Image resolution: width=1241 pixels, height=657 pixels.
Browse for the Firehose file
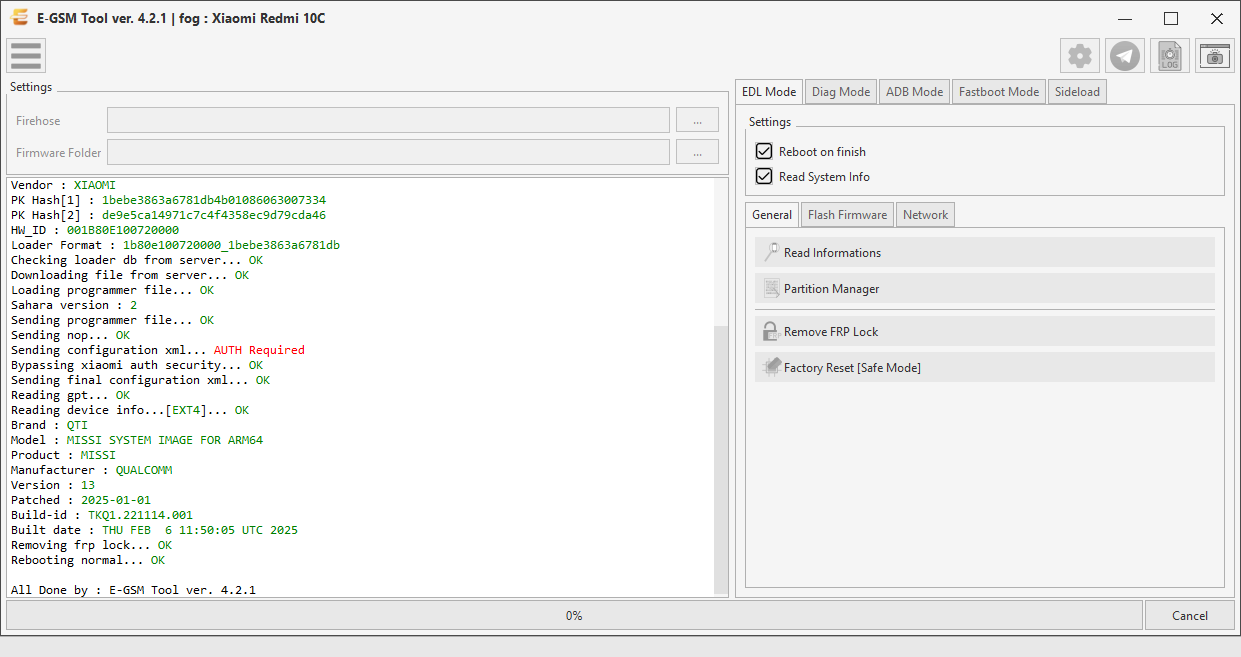(x=697, y=120)
